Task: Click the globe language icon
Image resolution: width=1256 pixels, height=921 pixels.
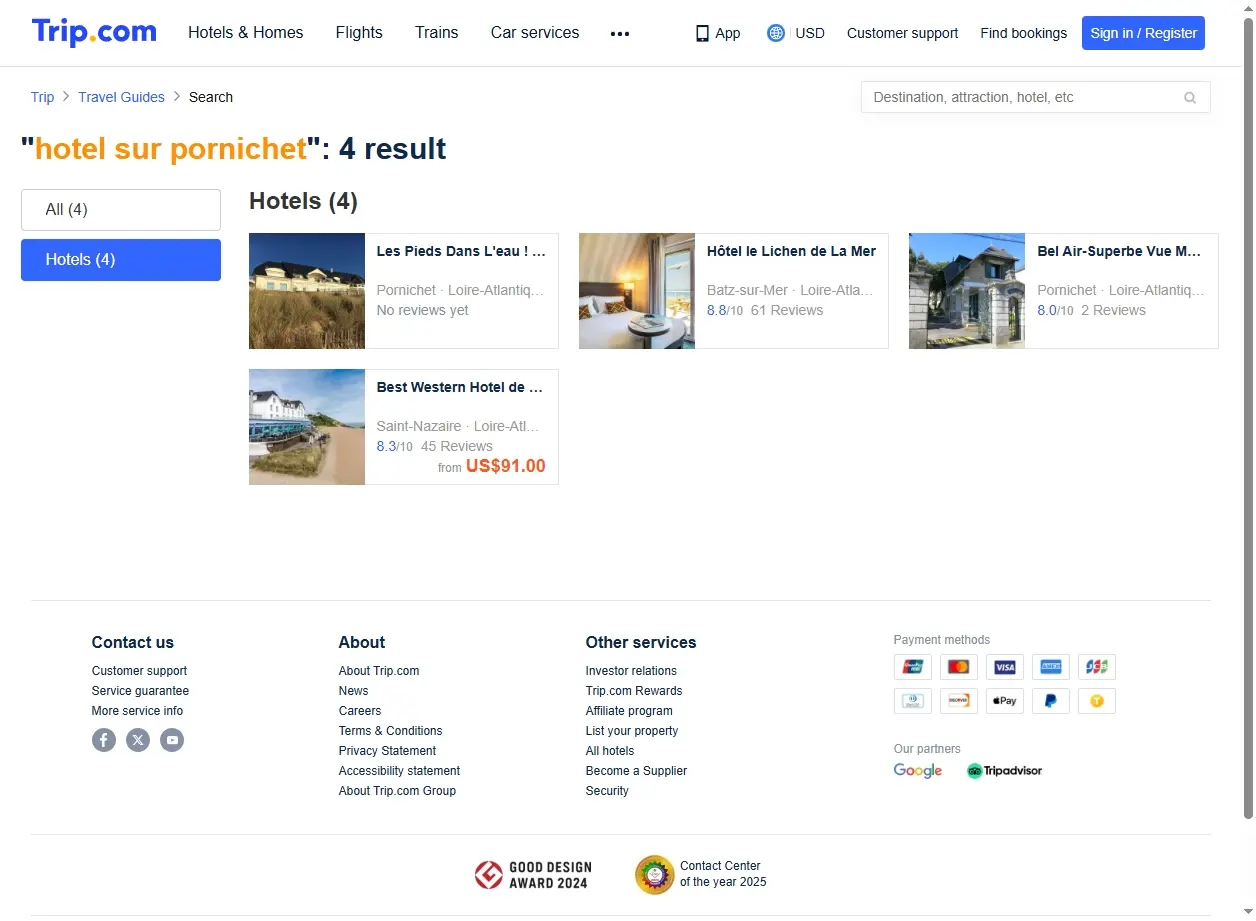Action: pos(776,33)
